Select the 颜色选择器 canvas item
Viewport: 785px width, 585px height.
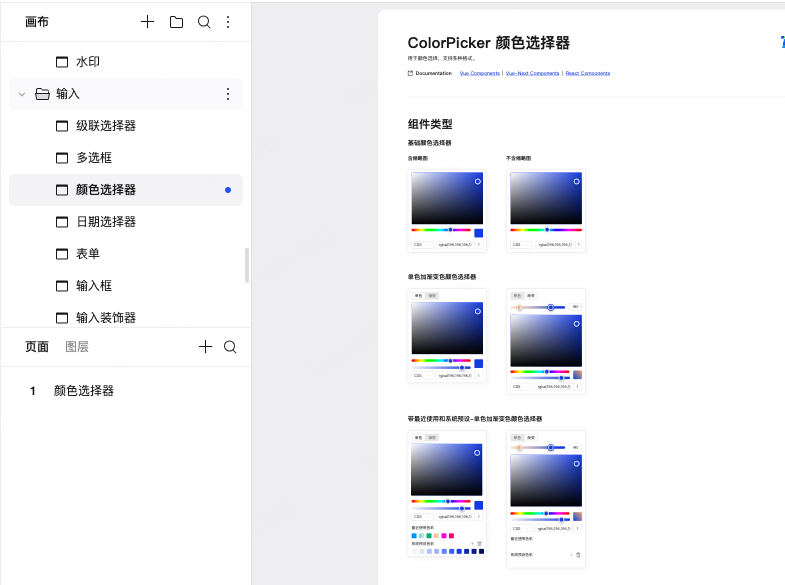(x=126, y=190)
